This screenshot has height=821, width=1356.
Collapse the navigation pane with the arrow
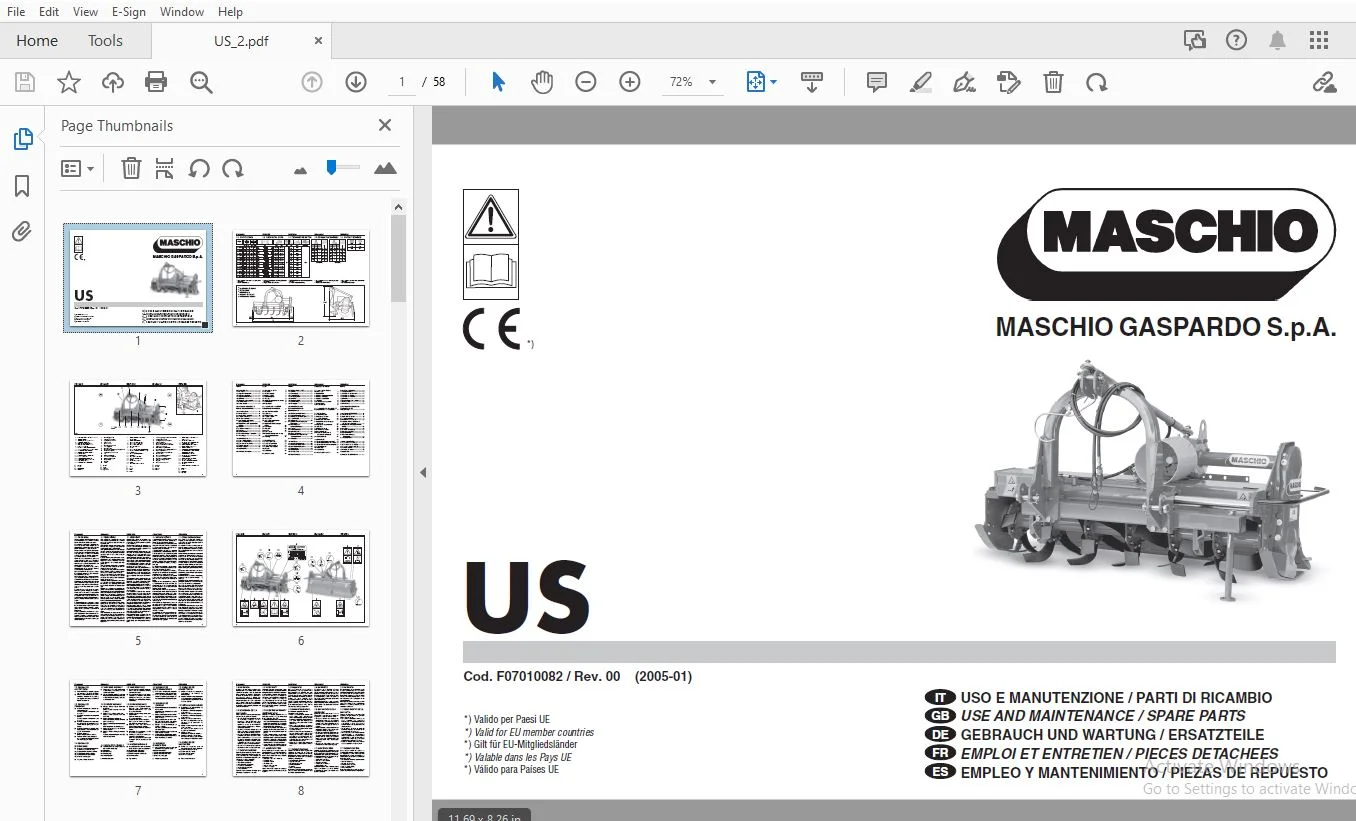[x=423, y=472]
